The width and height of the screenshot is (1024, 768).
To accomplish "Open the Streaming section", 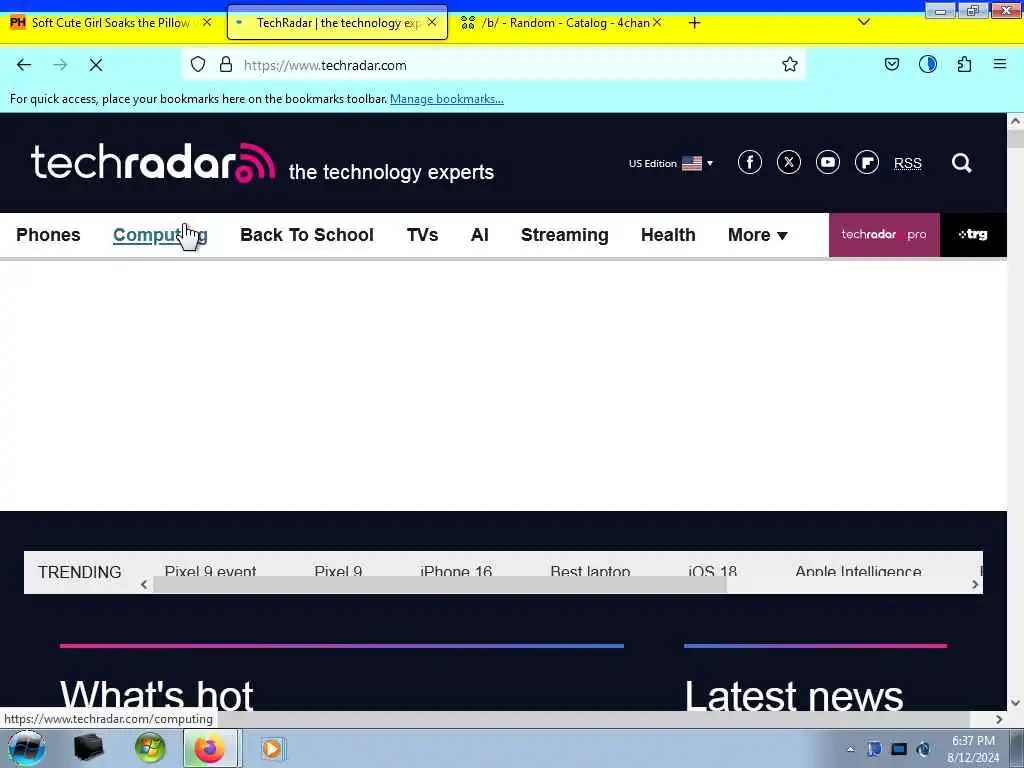I will 565,235.
